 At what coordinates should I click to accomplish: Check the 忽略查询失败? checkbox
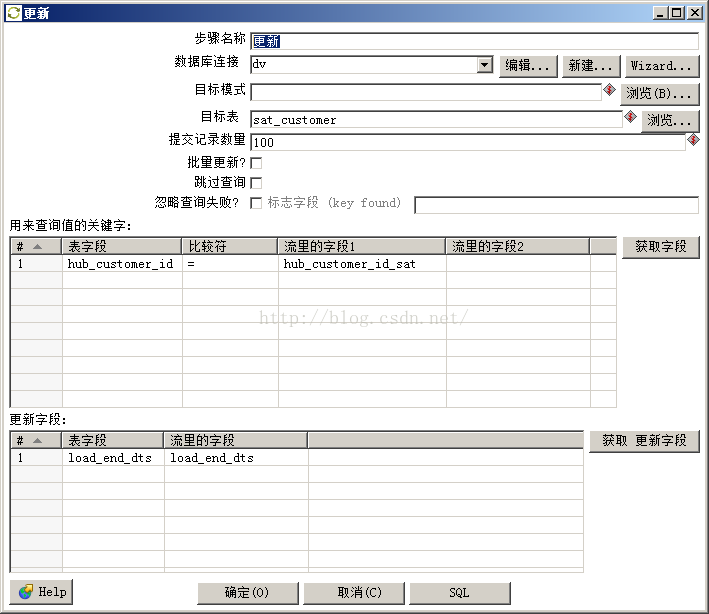(x=256, y=203)
